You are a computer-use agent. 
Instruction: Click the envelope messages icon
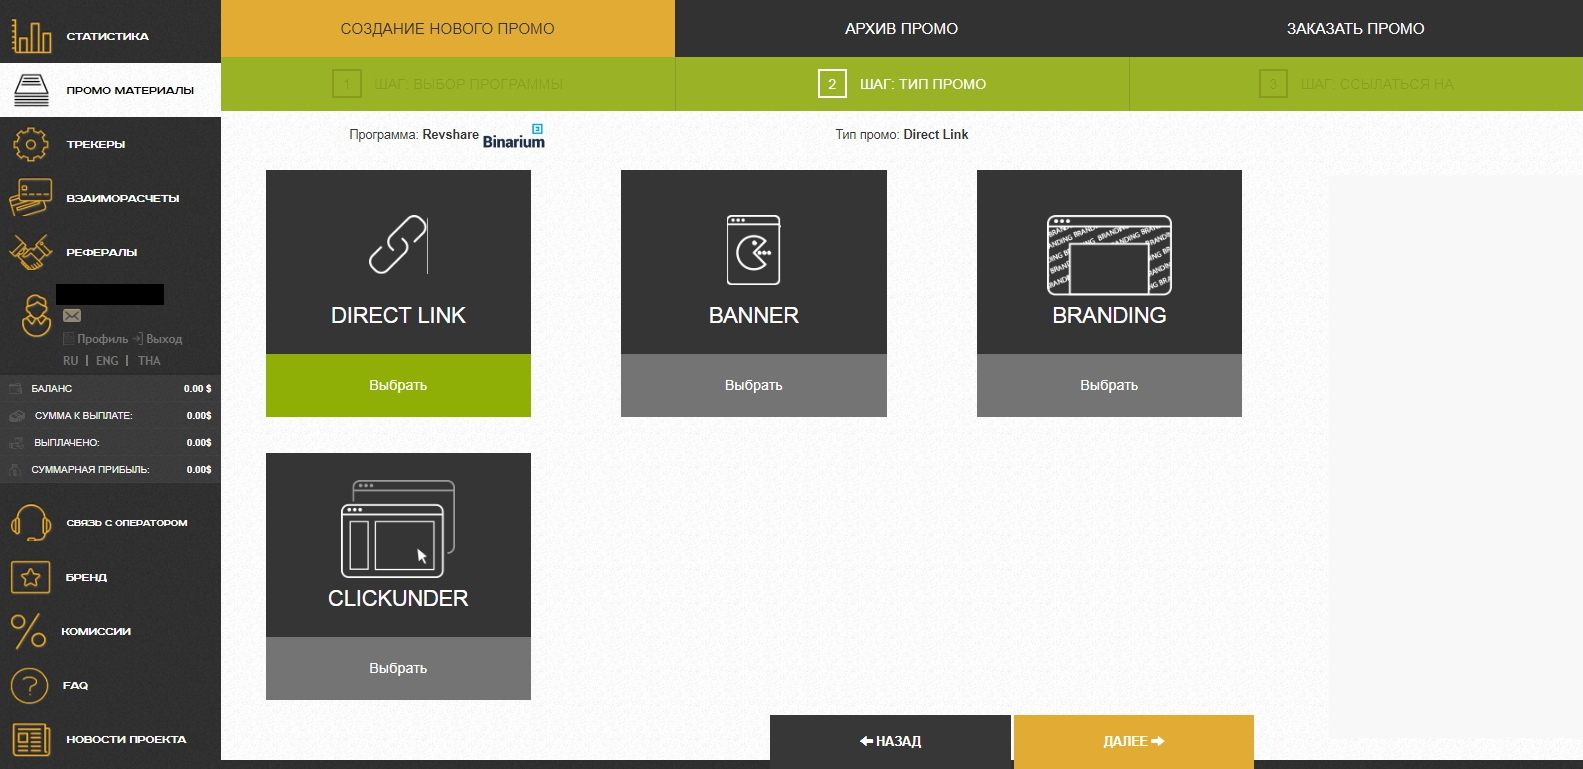click(72, 316)
